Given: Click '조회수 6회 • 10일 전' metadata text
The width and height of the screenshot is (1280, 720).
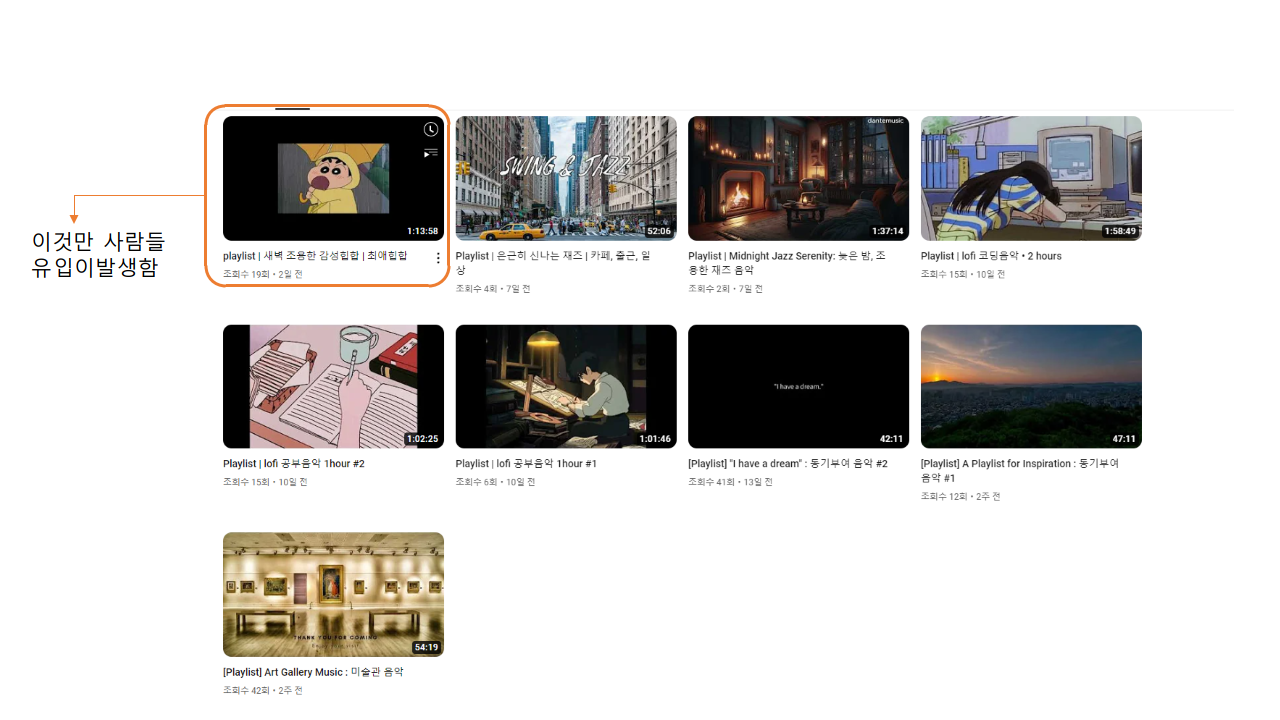Looking at the screenshot, I should tap(496, 482).
